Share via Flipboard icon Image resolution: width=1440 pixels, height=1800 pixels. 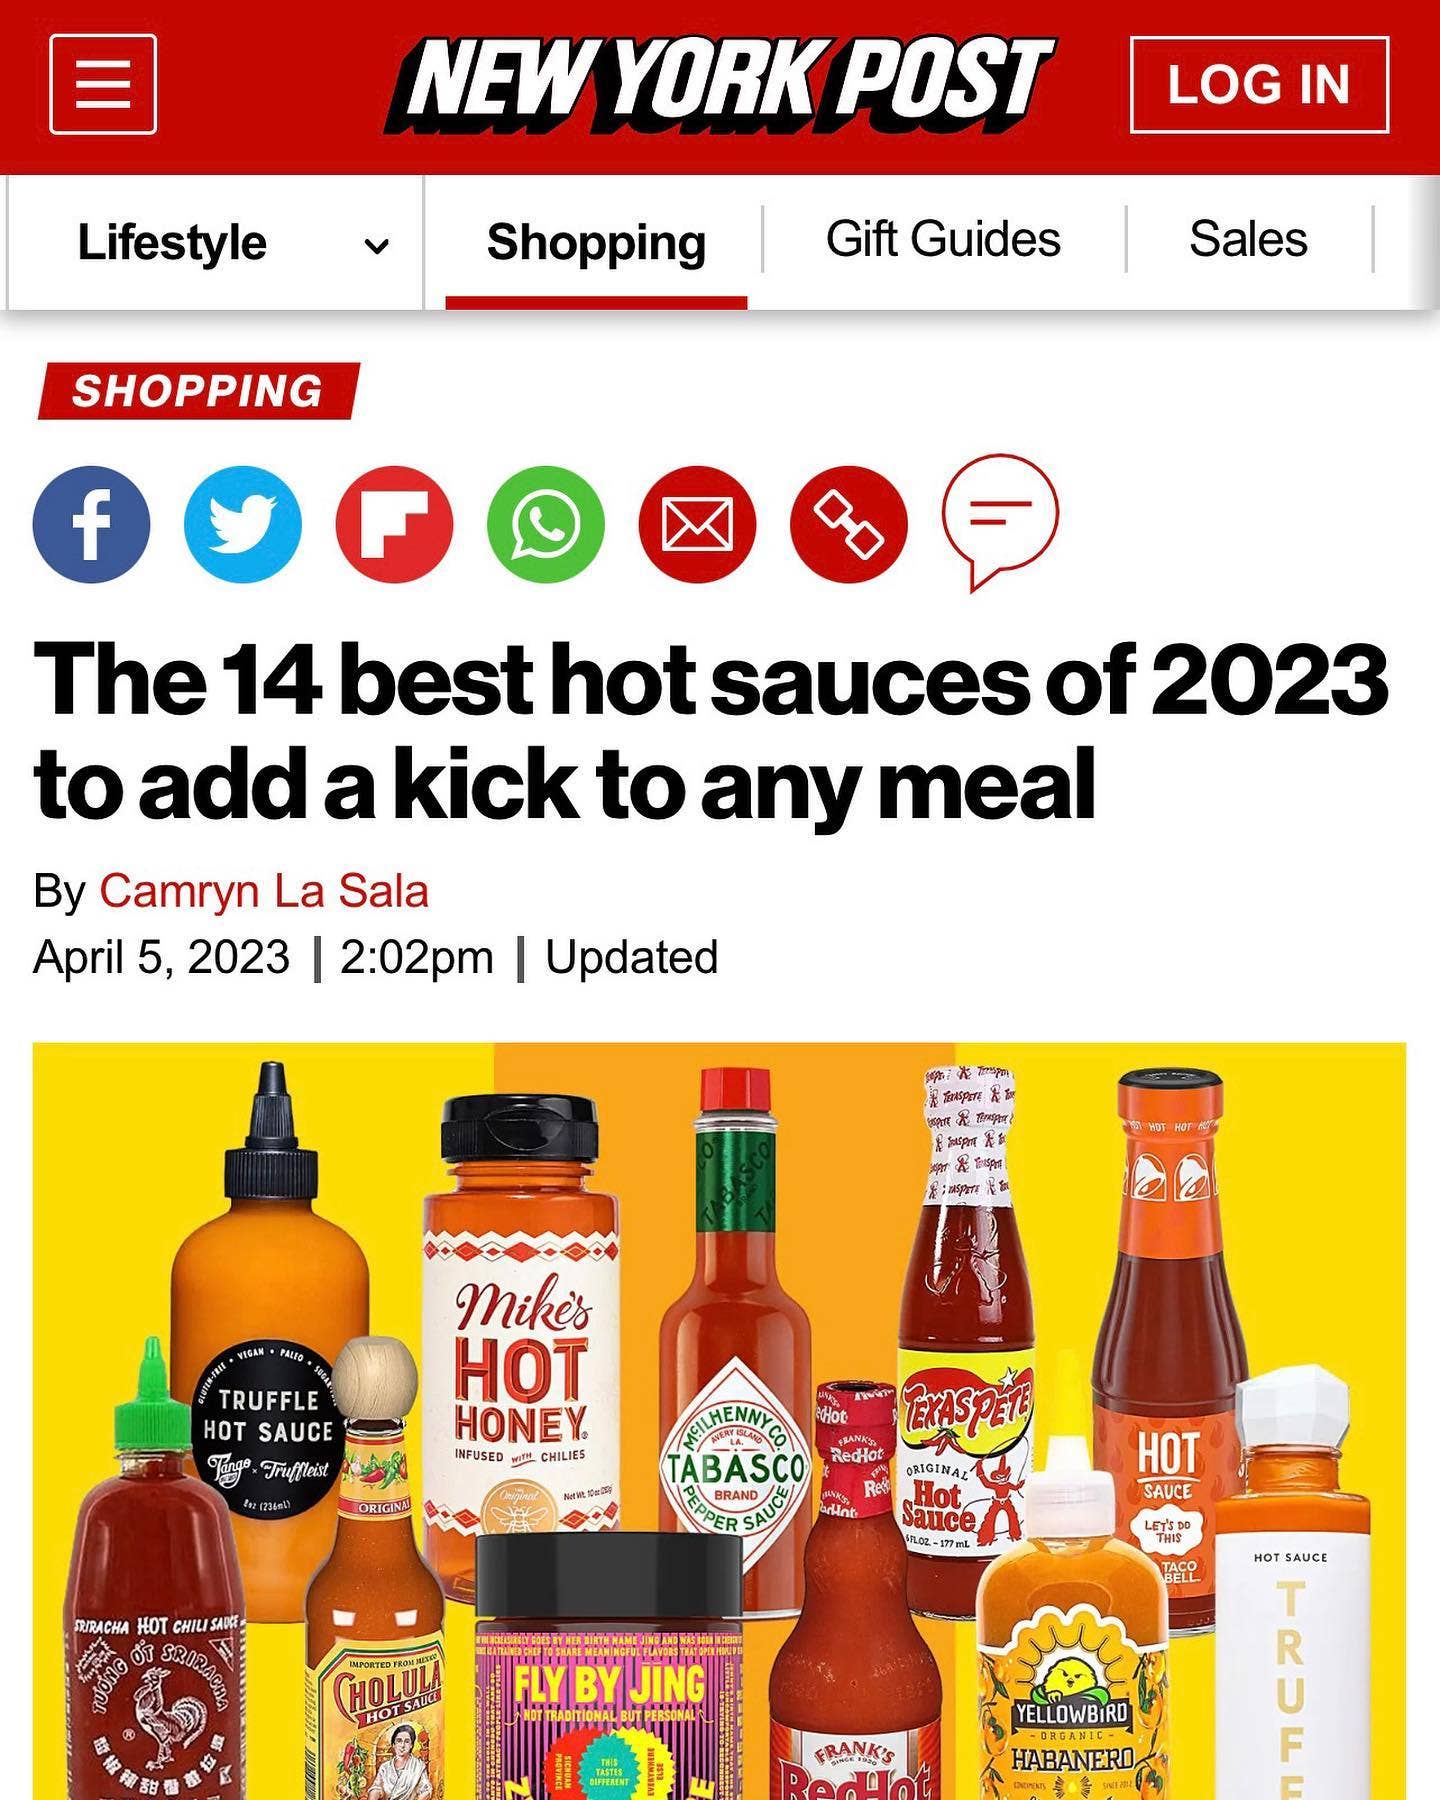[x=394, y=525]
